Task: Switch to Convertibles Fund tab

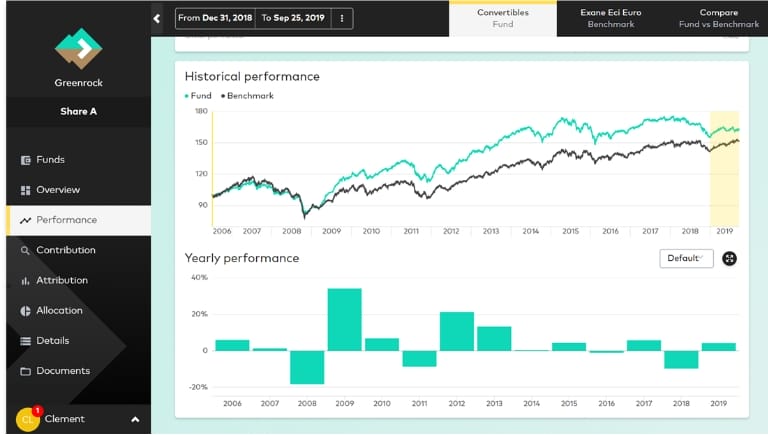Action: [503, 18]
